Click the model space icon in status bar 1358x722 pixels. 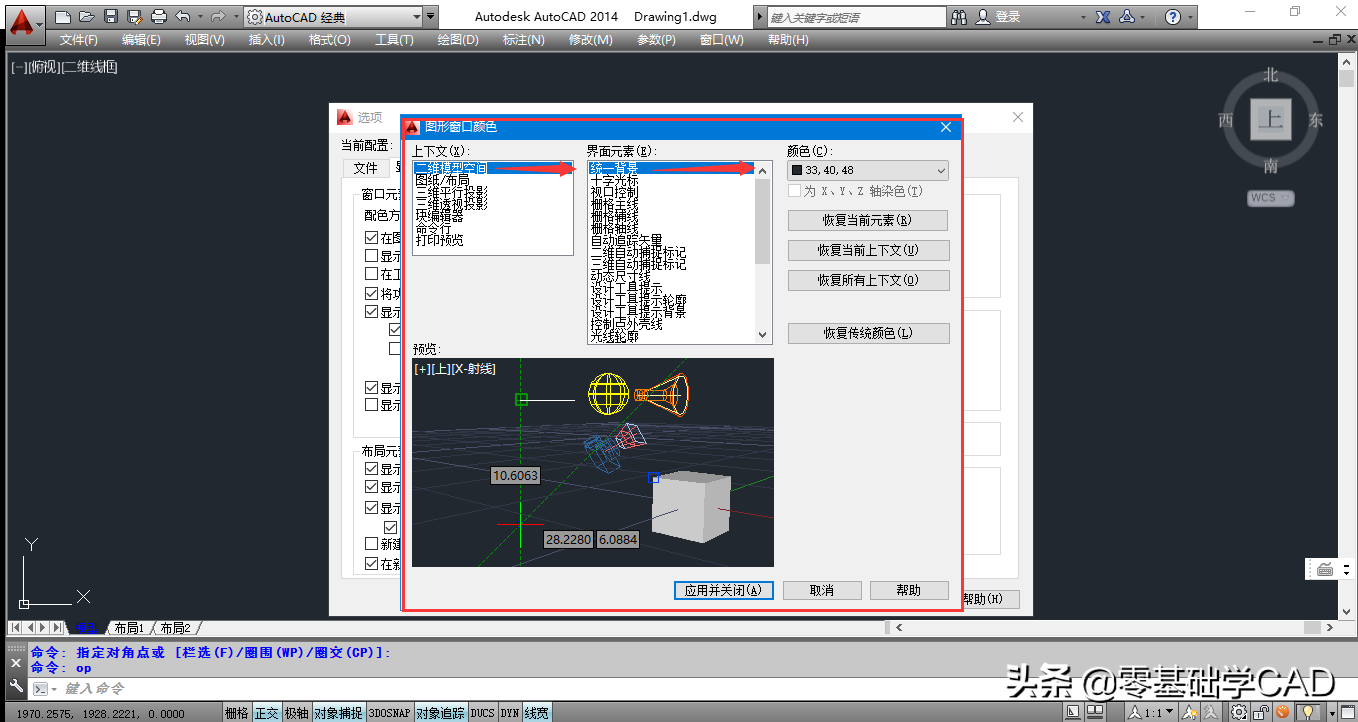[1073, 712]
